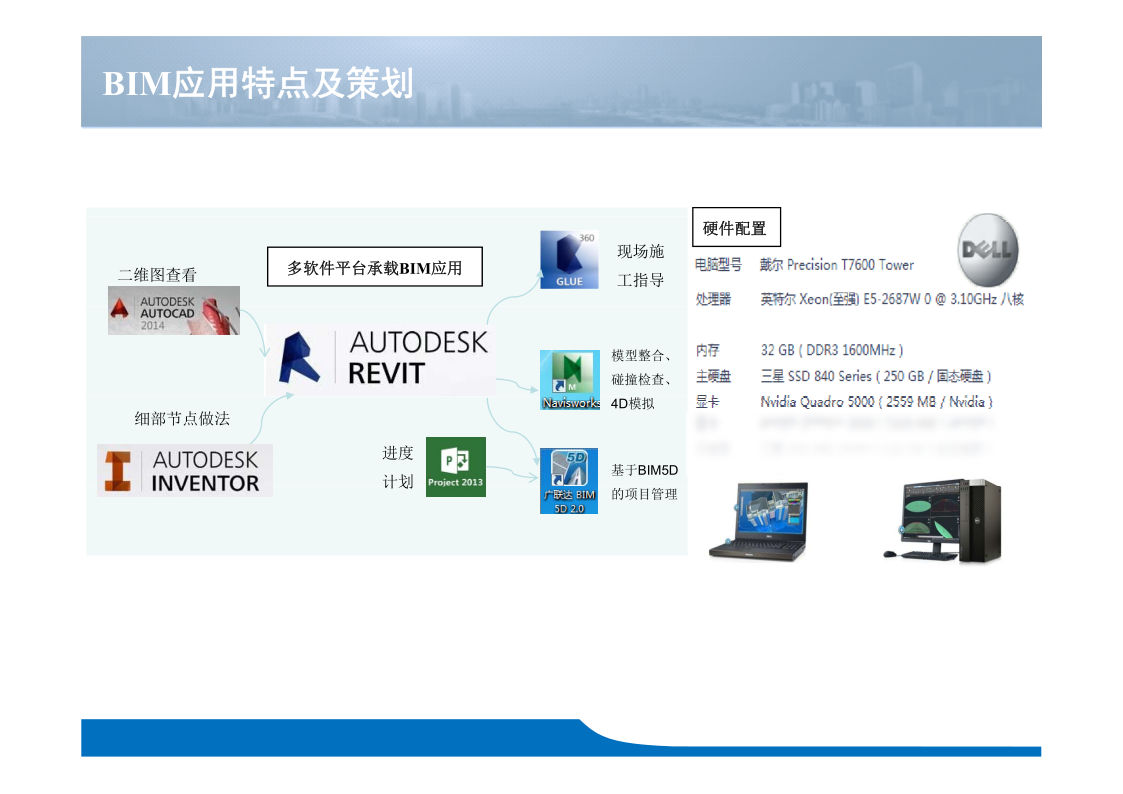Image resolution: width=1123 pixels, height=794 pixels.
Task: Click the 硬件配置 heading box
Action: [736, 228]
